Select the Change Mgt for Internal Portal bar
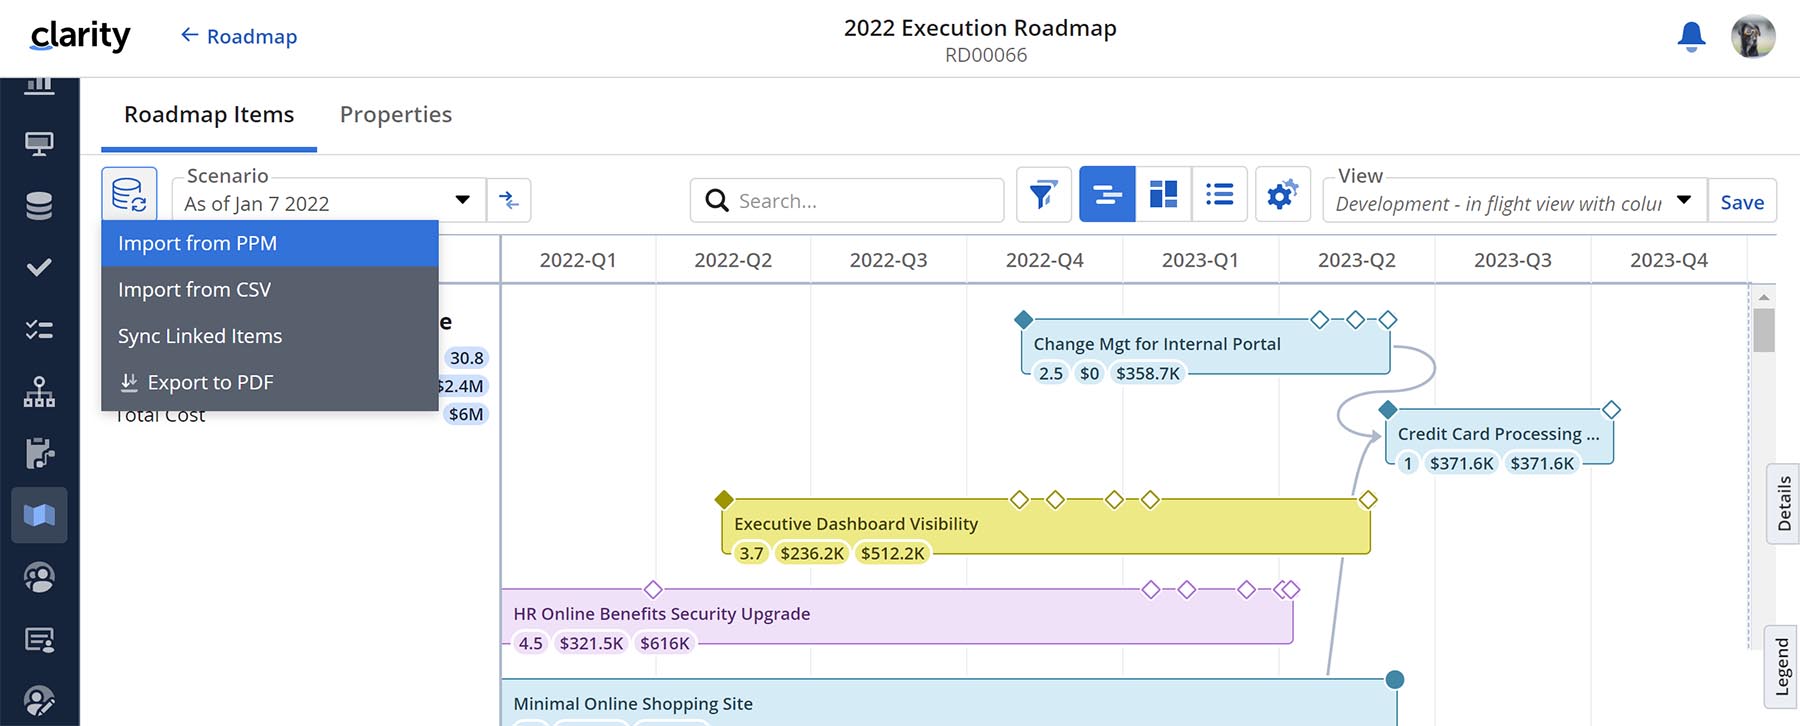 (x=1205, y=348)
